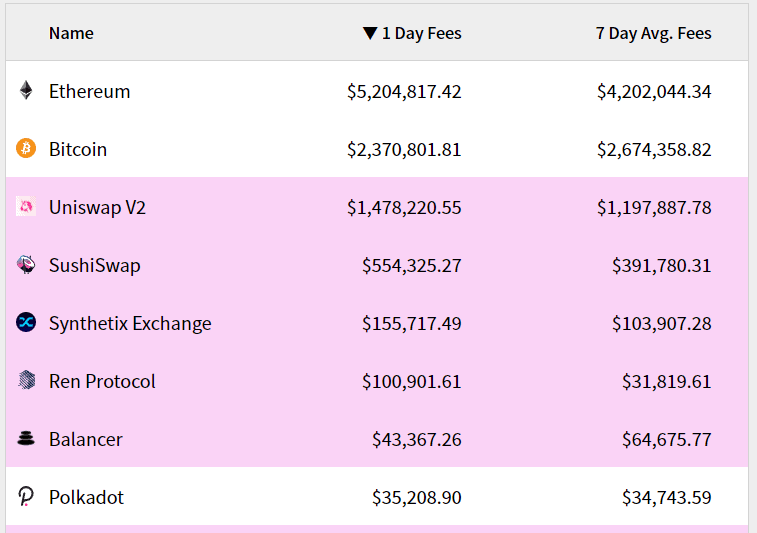Toggle the descending sort arrow
The image size is (757, 533).
pyautogui.click(x=370, y=33)
